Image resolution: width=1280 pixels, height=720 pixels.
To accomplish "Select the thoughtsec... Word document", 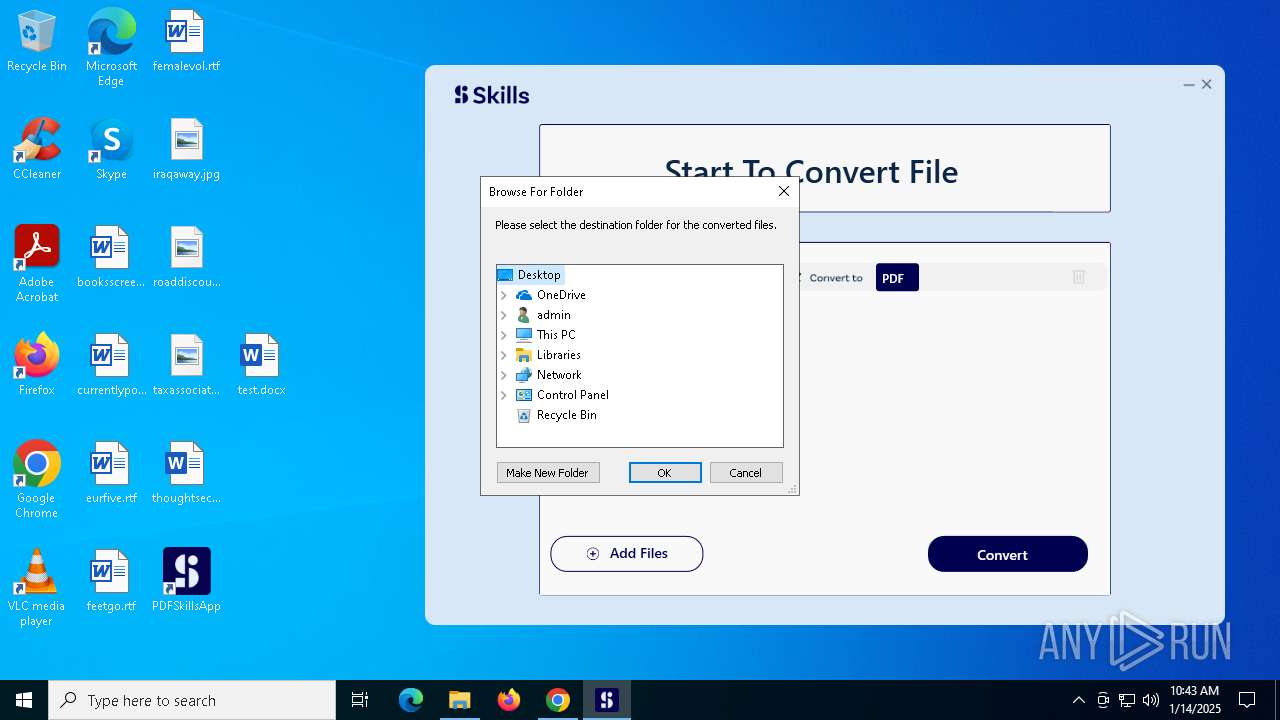I will [186, 474].
